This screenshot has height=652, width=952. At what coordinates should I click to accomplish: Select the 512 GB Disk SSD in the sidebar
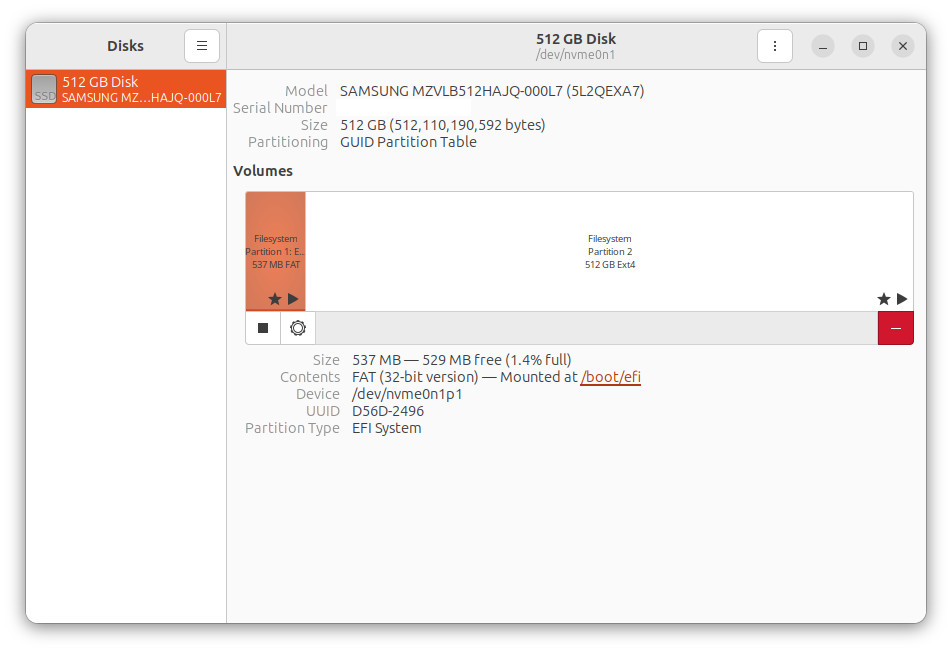(x=126, y=89)
